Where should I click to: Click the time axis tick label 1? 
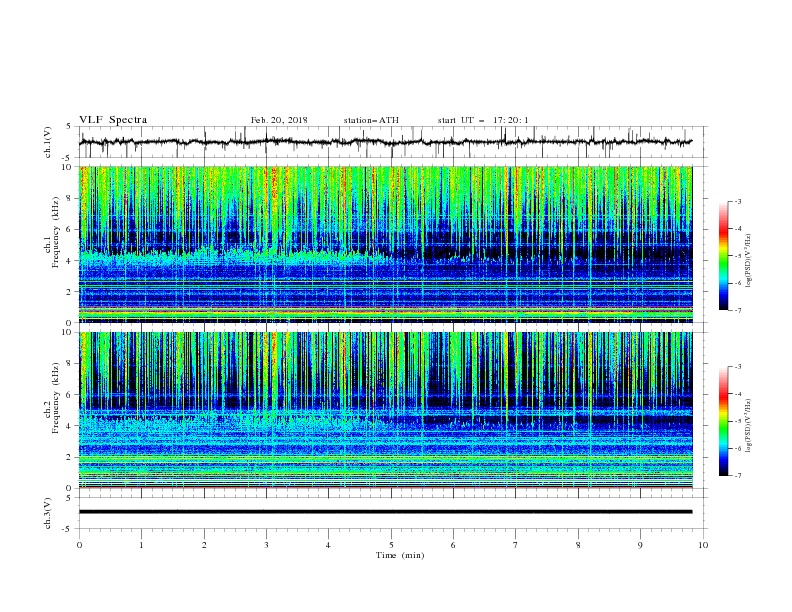(x=141, y=545)
